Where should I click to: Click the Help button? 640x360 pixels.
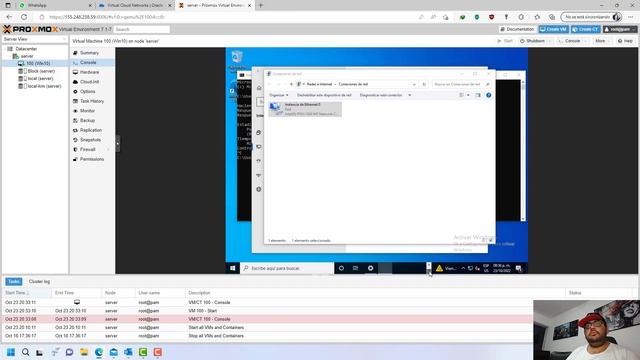coord(625,41)
